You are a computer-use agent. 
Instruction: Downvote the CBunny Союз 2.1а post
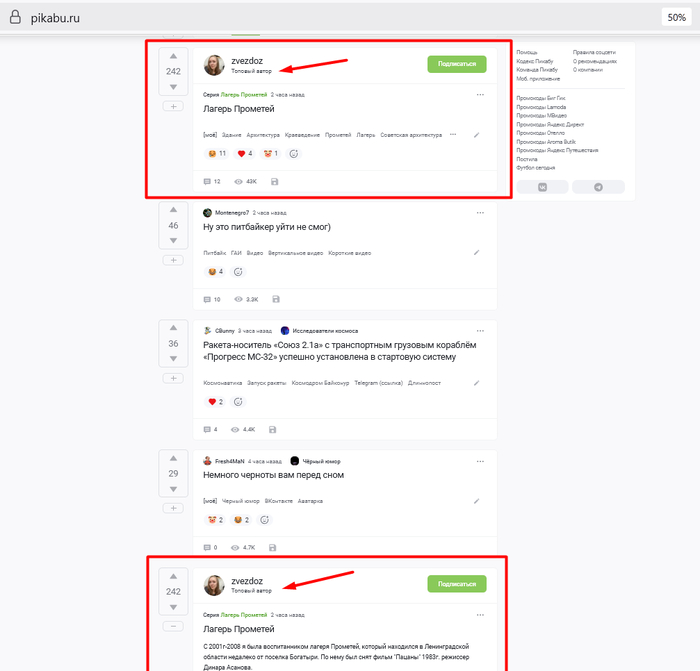click(173, 358)
